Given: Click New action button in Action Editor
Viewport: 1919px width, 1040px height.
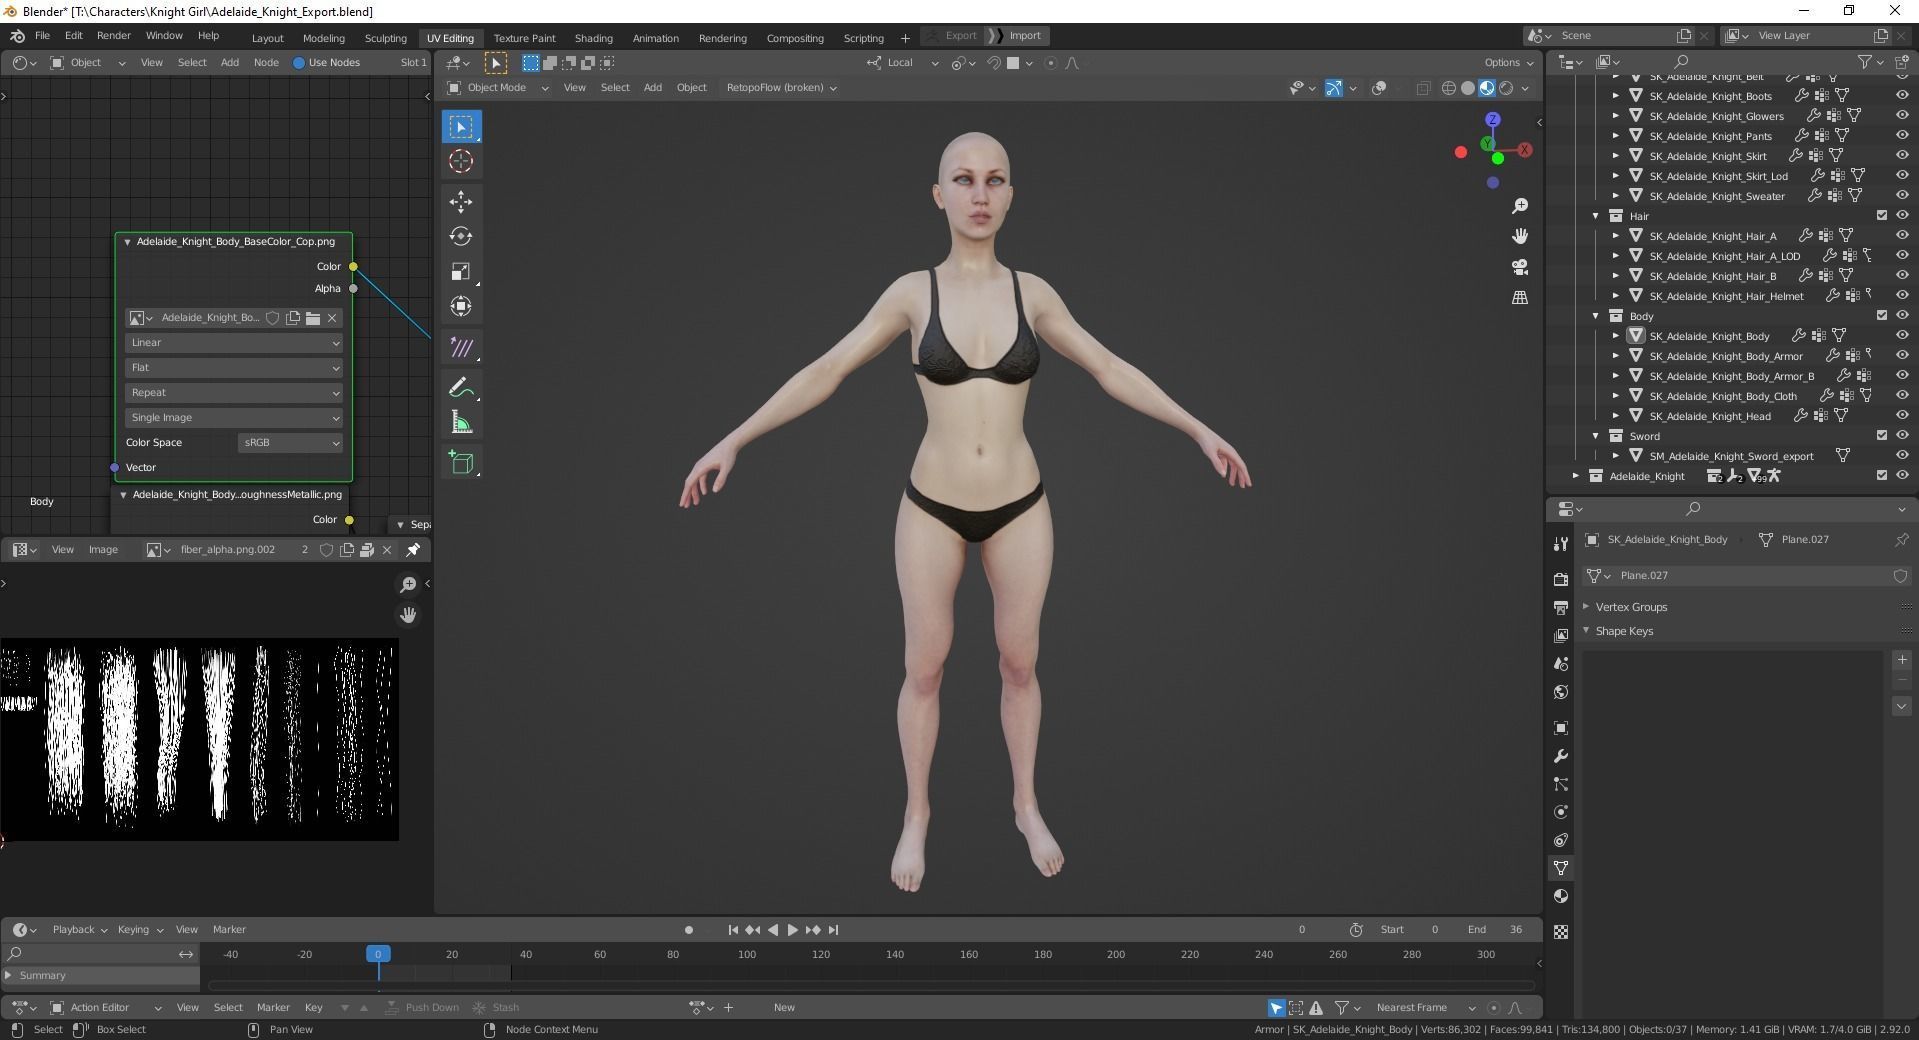Looking at the screenshot, I should click(784, 1008).
